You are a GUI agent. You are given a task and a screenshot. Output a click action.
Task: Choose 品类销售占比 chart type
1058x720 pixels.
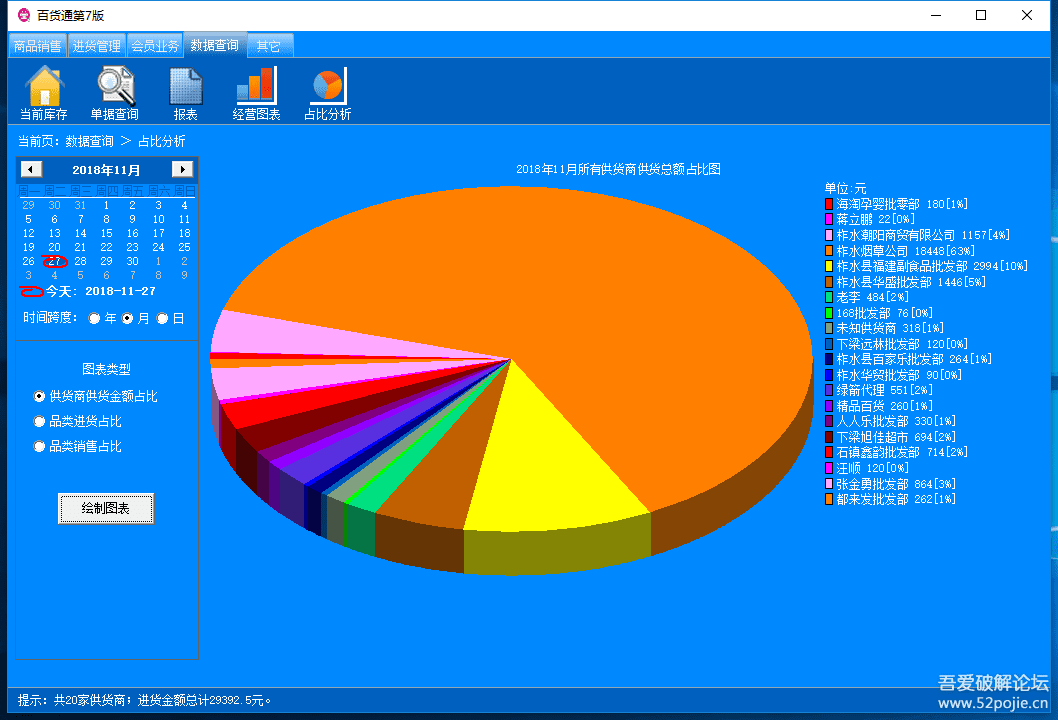click(x=40, y=447)
